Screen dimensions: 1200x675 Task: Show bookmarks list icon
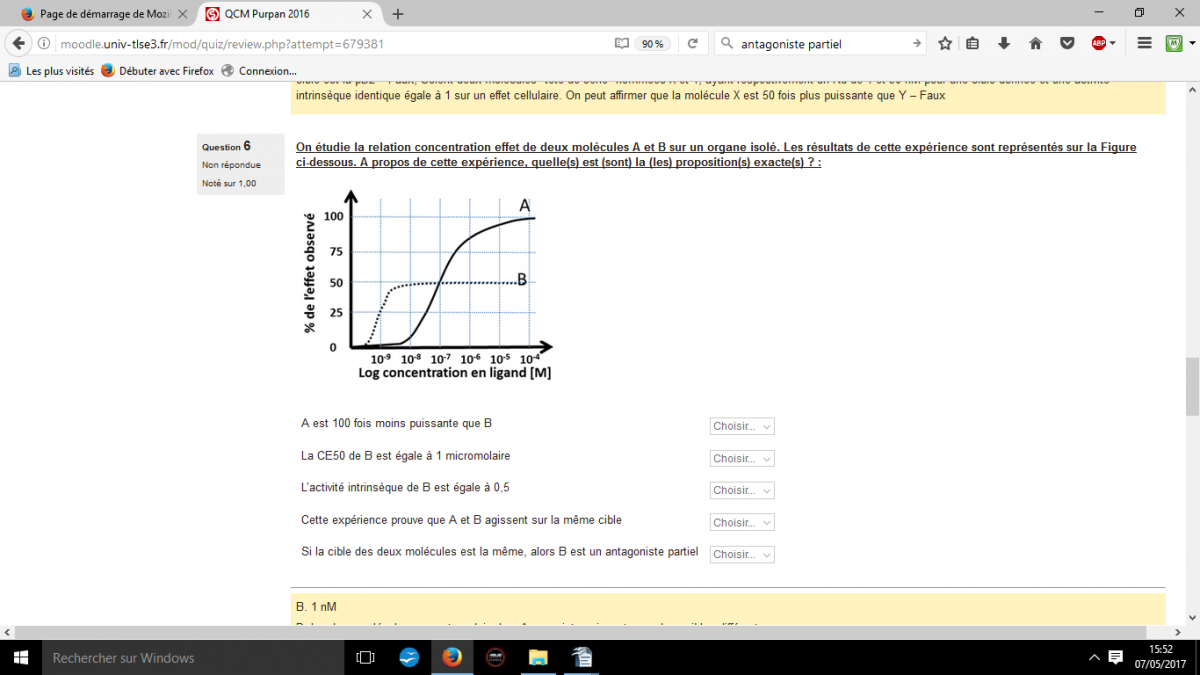973,44
